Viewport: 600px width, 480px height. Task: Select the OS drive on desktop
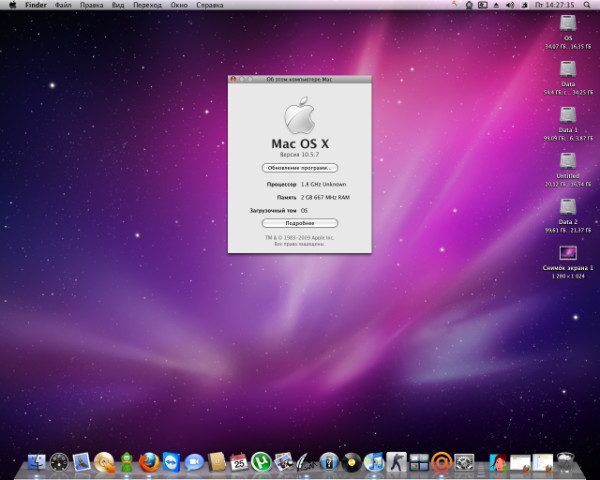tap(568, 25)
